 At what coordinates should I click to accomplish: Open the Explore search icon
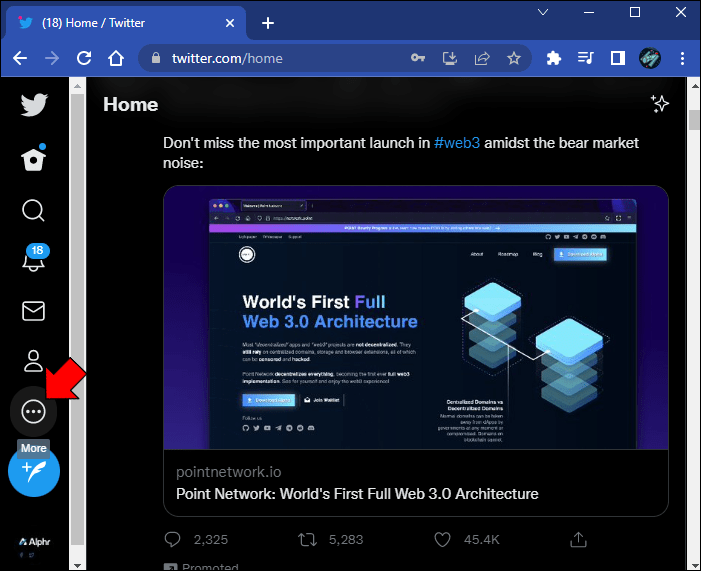(34, 210)
